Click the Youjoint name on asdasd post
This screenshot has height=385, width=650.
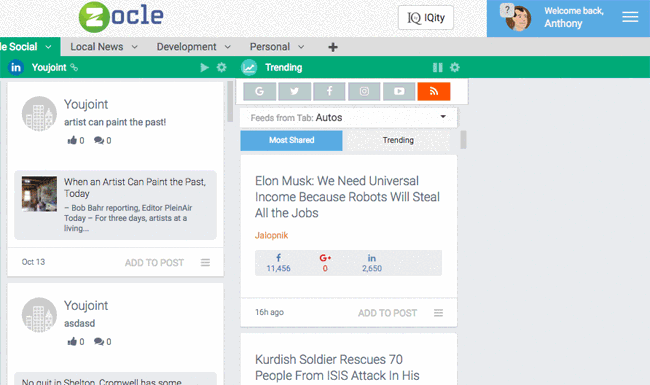coord(86,305)
